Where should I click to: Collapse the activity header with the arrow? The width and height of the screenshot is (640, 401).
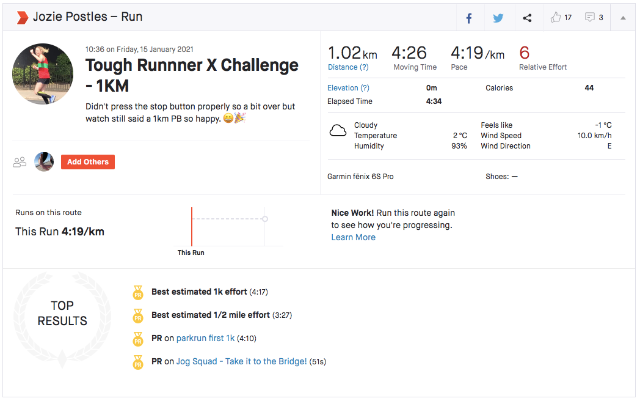[x=624, y=17]
